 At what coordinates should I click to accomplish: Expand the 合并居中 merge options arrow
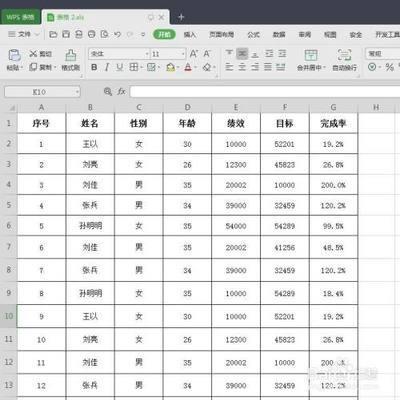point(324,68)
